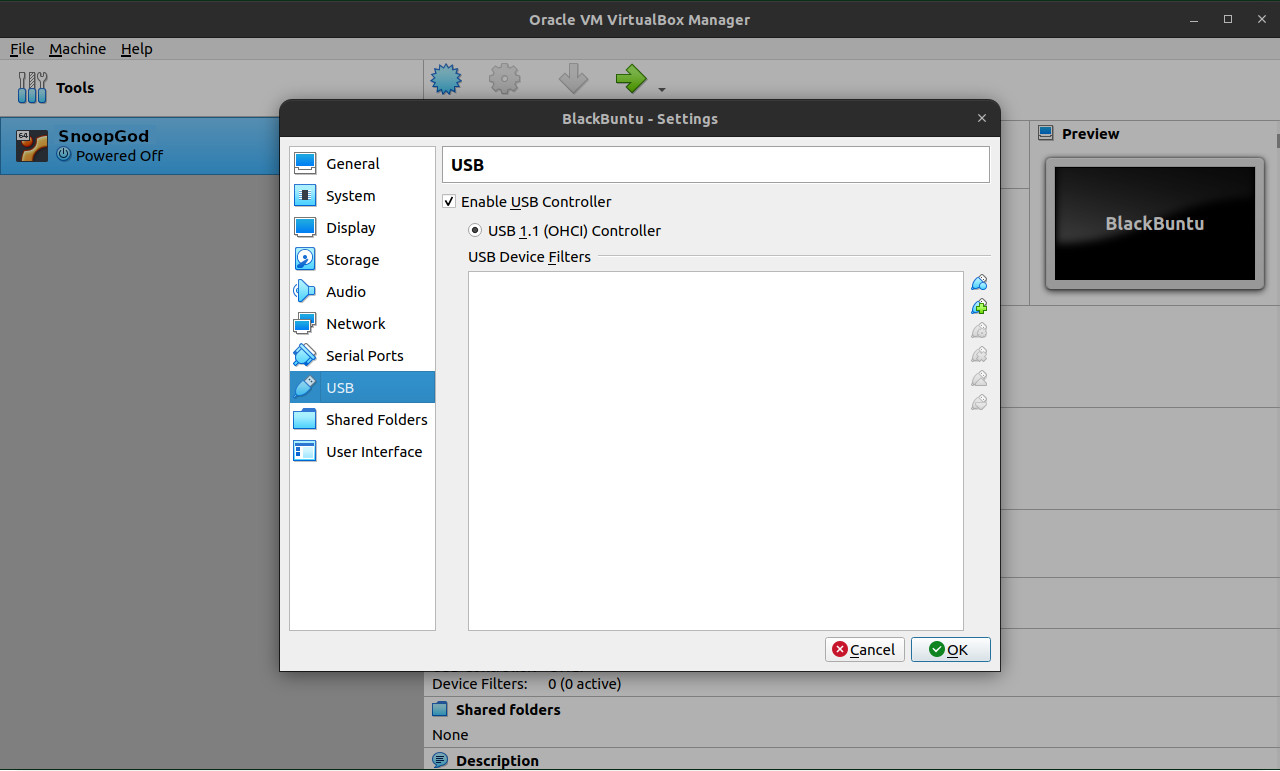Click the greyed-out remove USB filter icon

[x=979, y=355]
